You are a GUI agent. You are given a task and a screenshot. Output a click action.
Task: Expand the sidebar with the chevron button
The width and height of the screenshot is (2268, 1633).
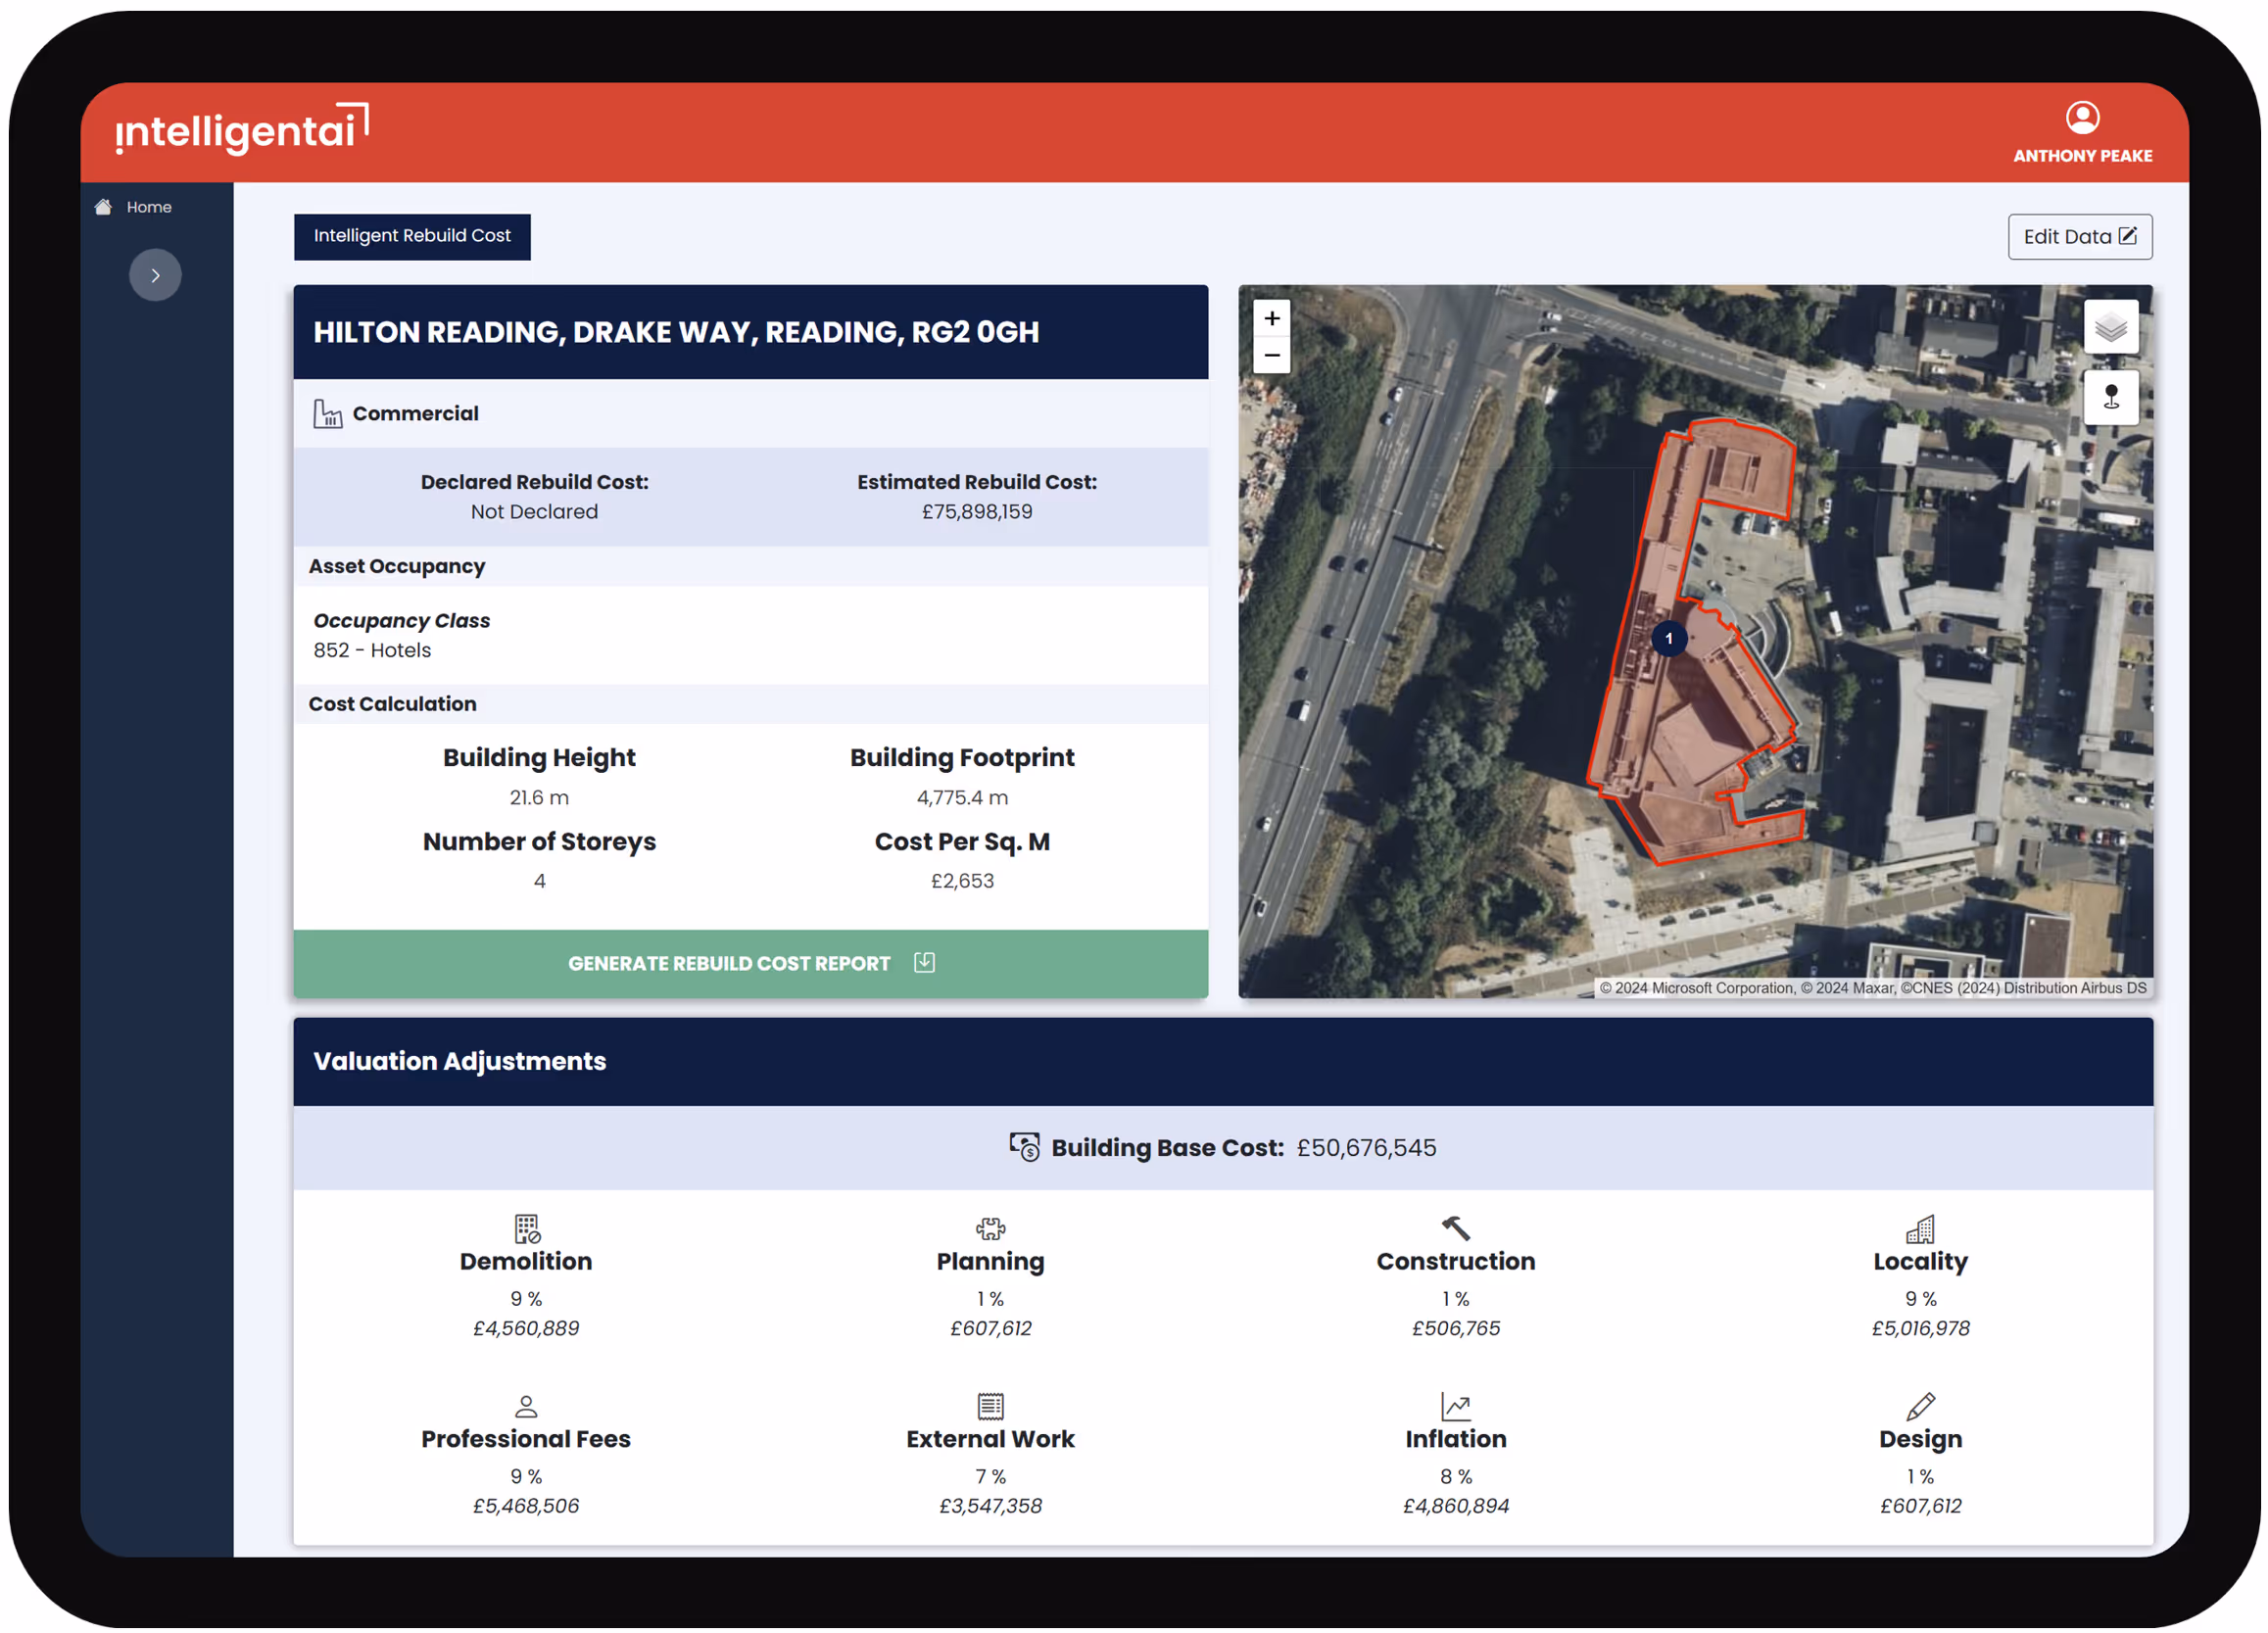(x=155, y=275)
